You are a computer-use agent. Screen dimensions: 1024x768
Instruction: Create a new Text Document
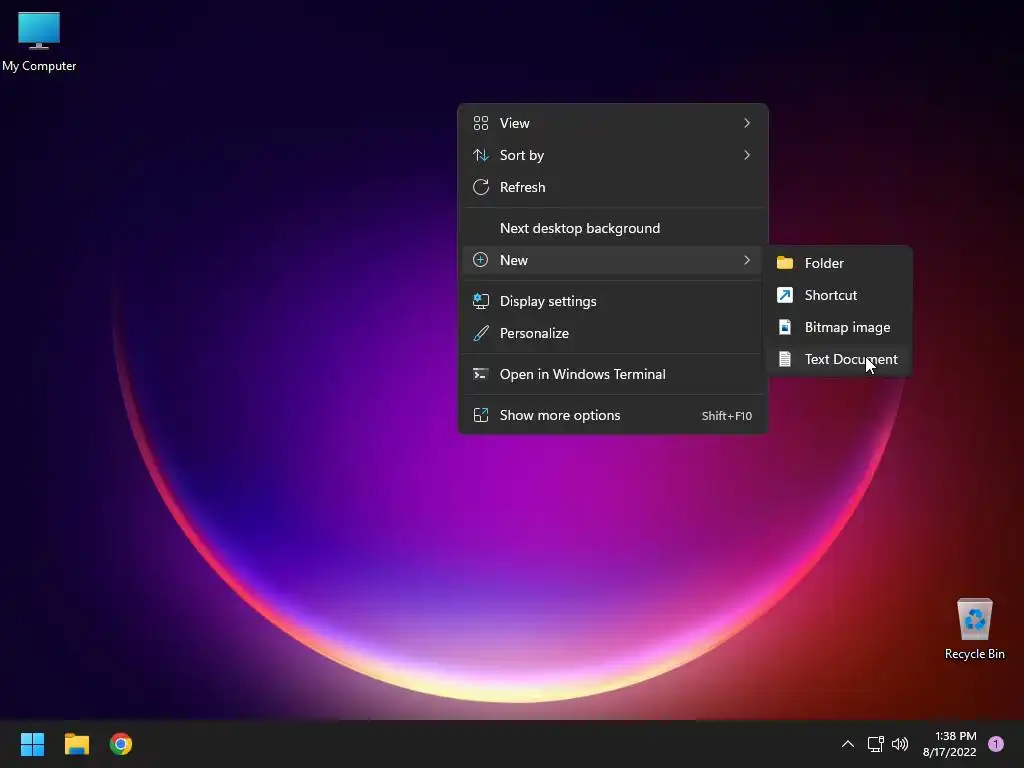click(x=839, y=359)
